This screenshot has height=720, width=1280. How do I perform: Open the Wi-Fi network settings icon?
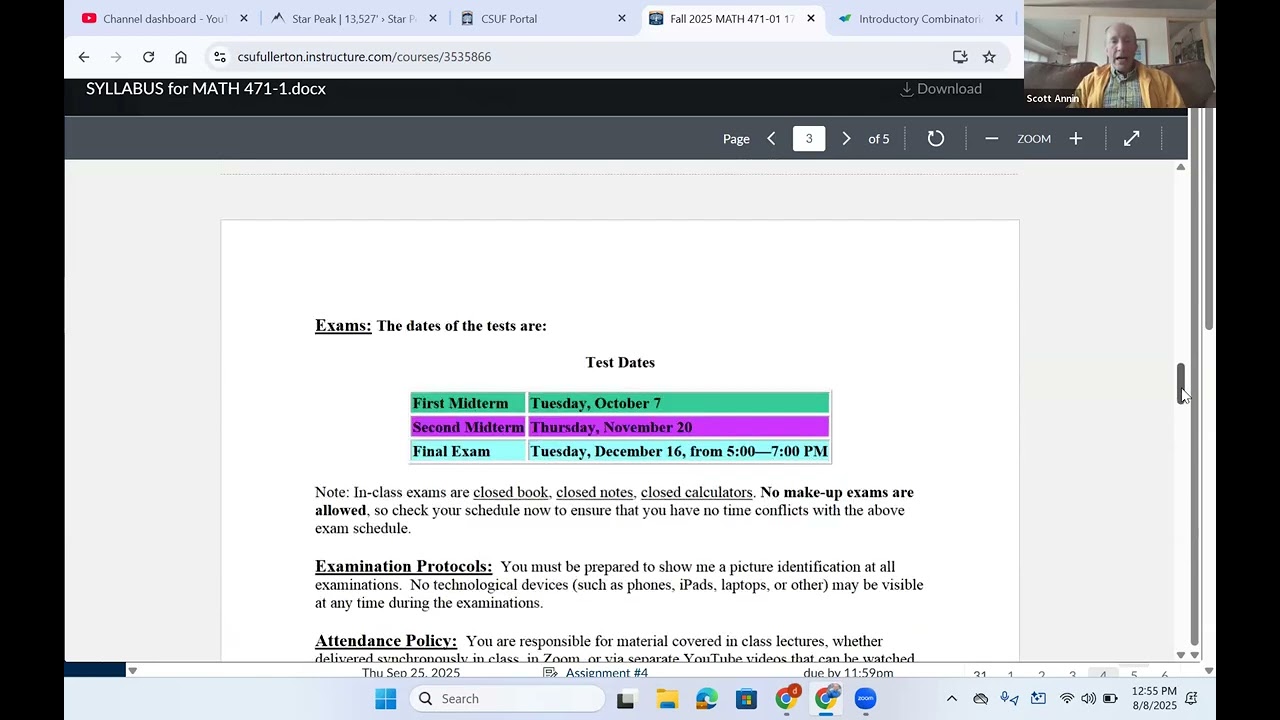pos(1066,699)
